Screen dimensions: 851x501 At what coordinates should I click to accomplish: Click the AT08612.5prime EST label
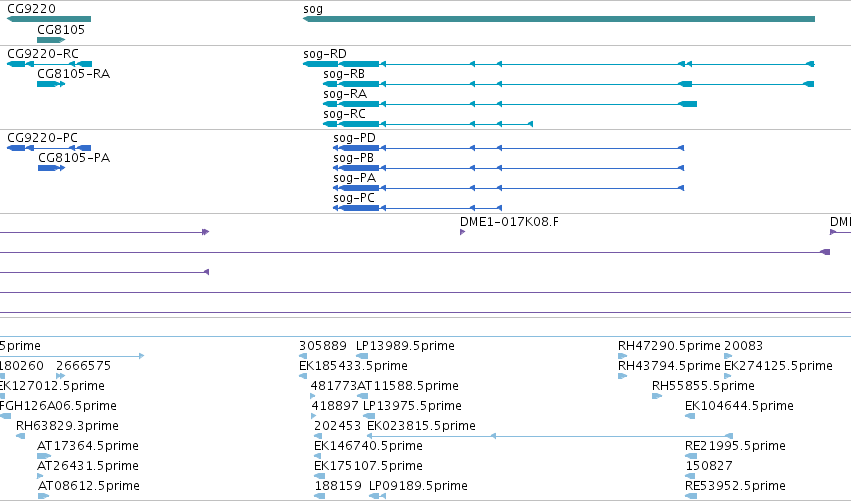88,486
